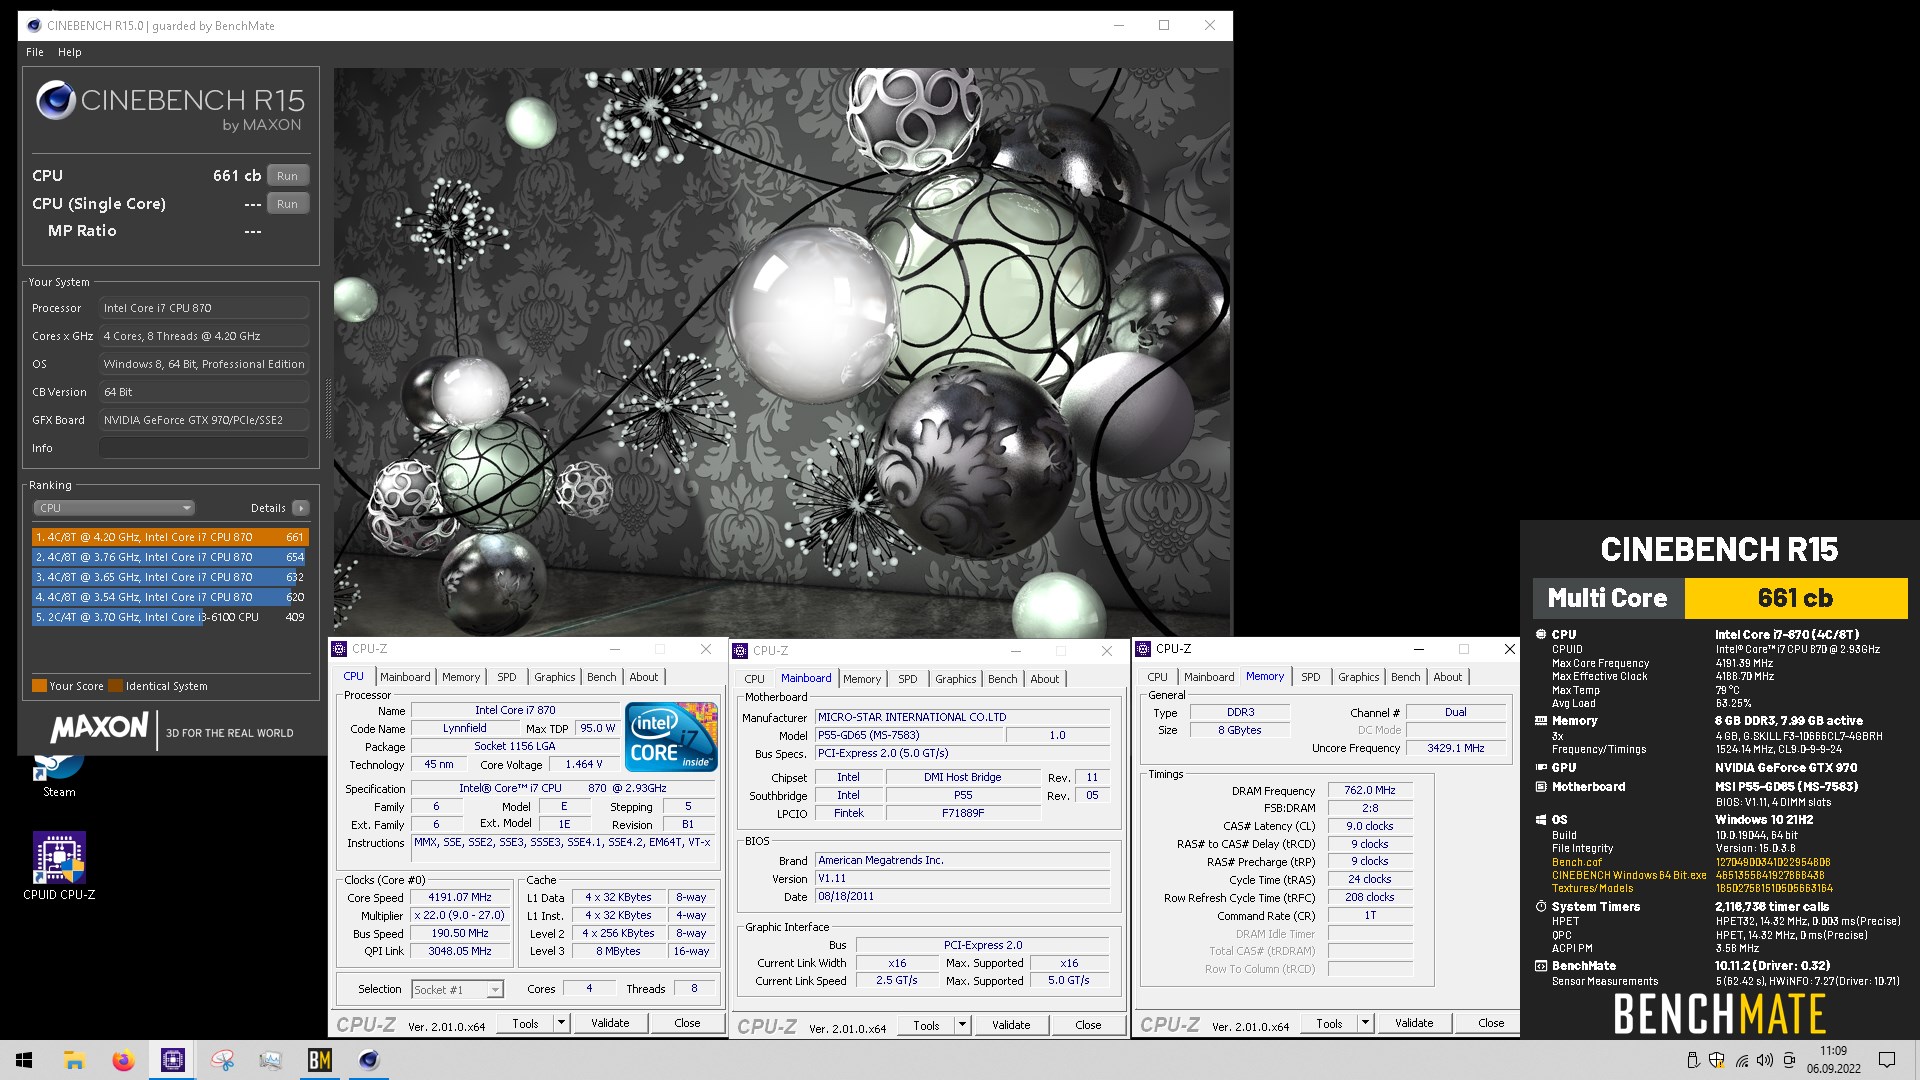
Task: Select ranking entry 4.20 GHz score 661
Action: click(x=169, y=537)
